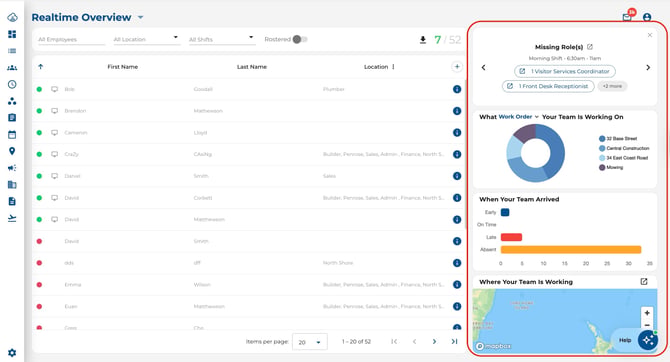This screenshot has width=670, height=362.
Task: Toggle the Rostered switch
Action: tap(300, 39)
